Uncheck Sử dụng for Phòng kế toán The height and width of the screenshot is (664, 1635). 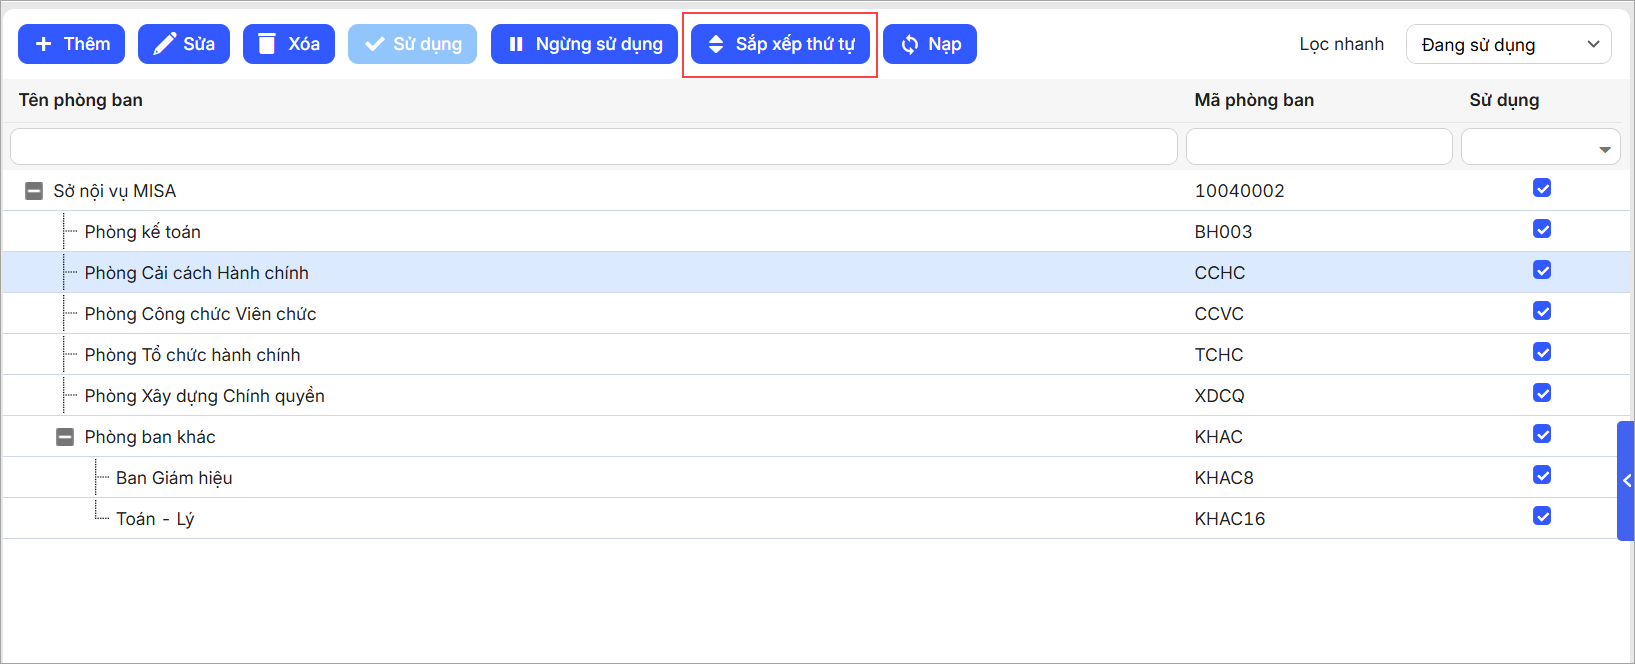tap(1541, 229)
